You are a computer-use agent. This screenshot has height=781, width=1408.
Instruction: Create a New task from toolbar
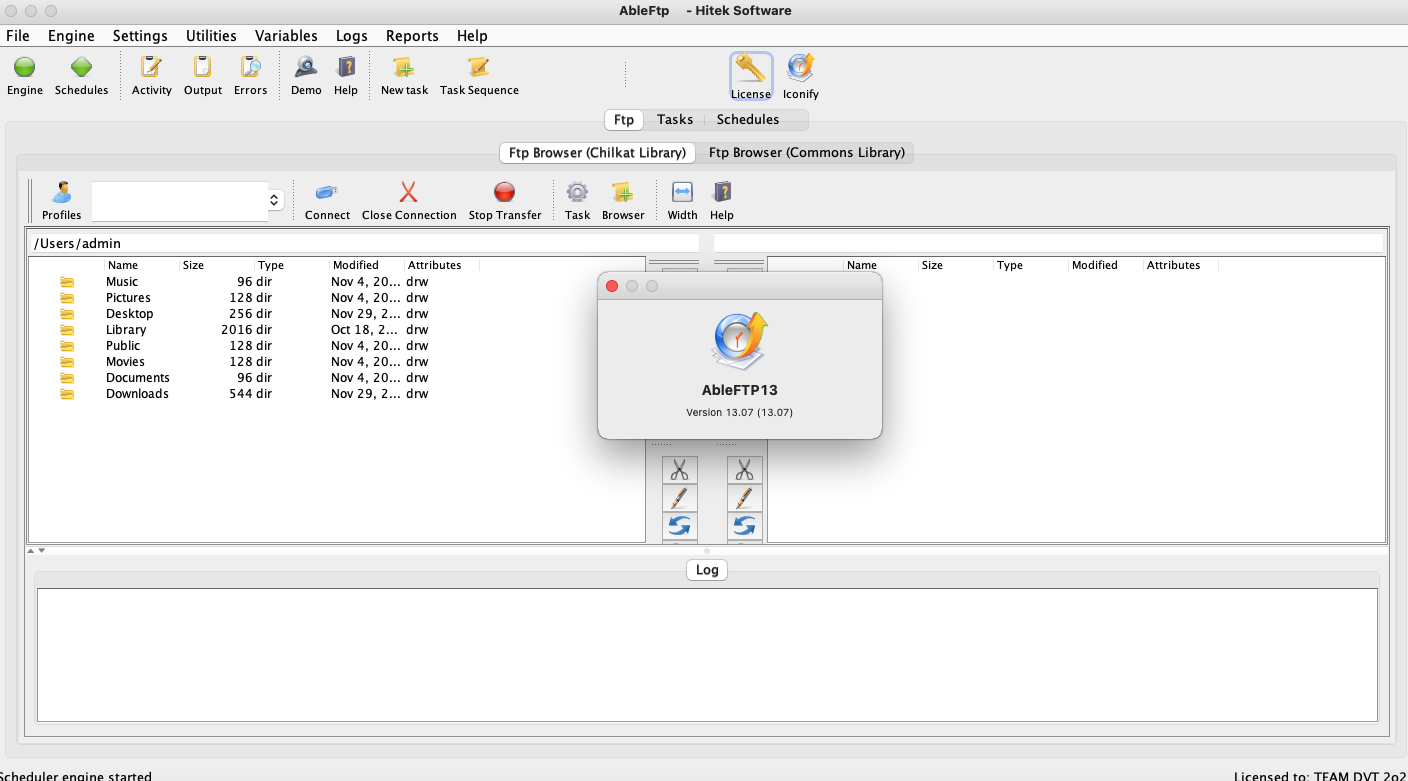[404, 68]
